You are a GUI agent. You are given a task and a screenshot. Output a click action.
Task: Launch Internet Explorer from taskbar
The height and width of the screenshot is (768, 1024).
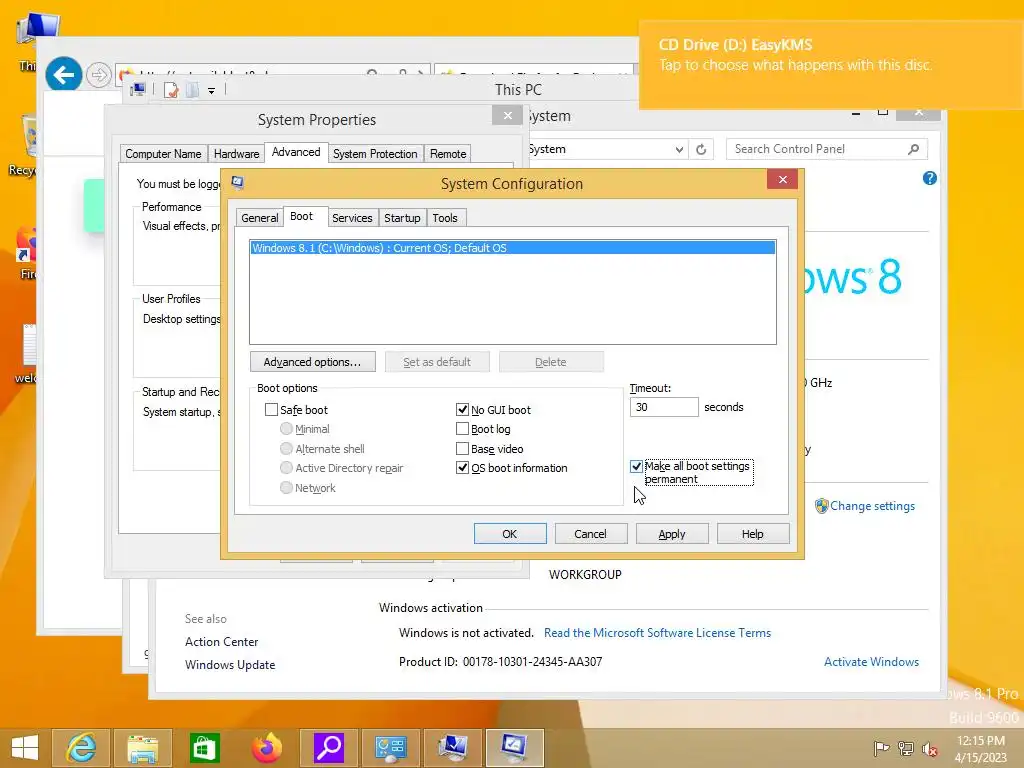pyautogui.click(x=81, y=748)
